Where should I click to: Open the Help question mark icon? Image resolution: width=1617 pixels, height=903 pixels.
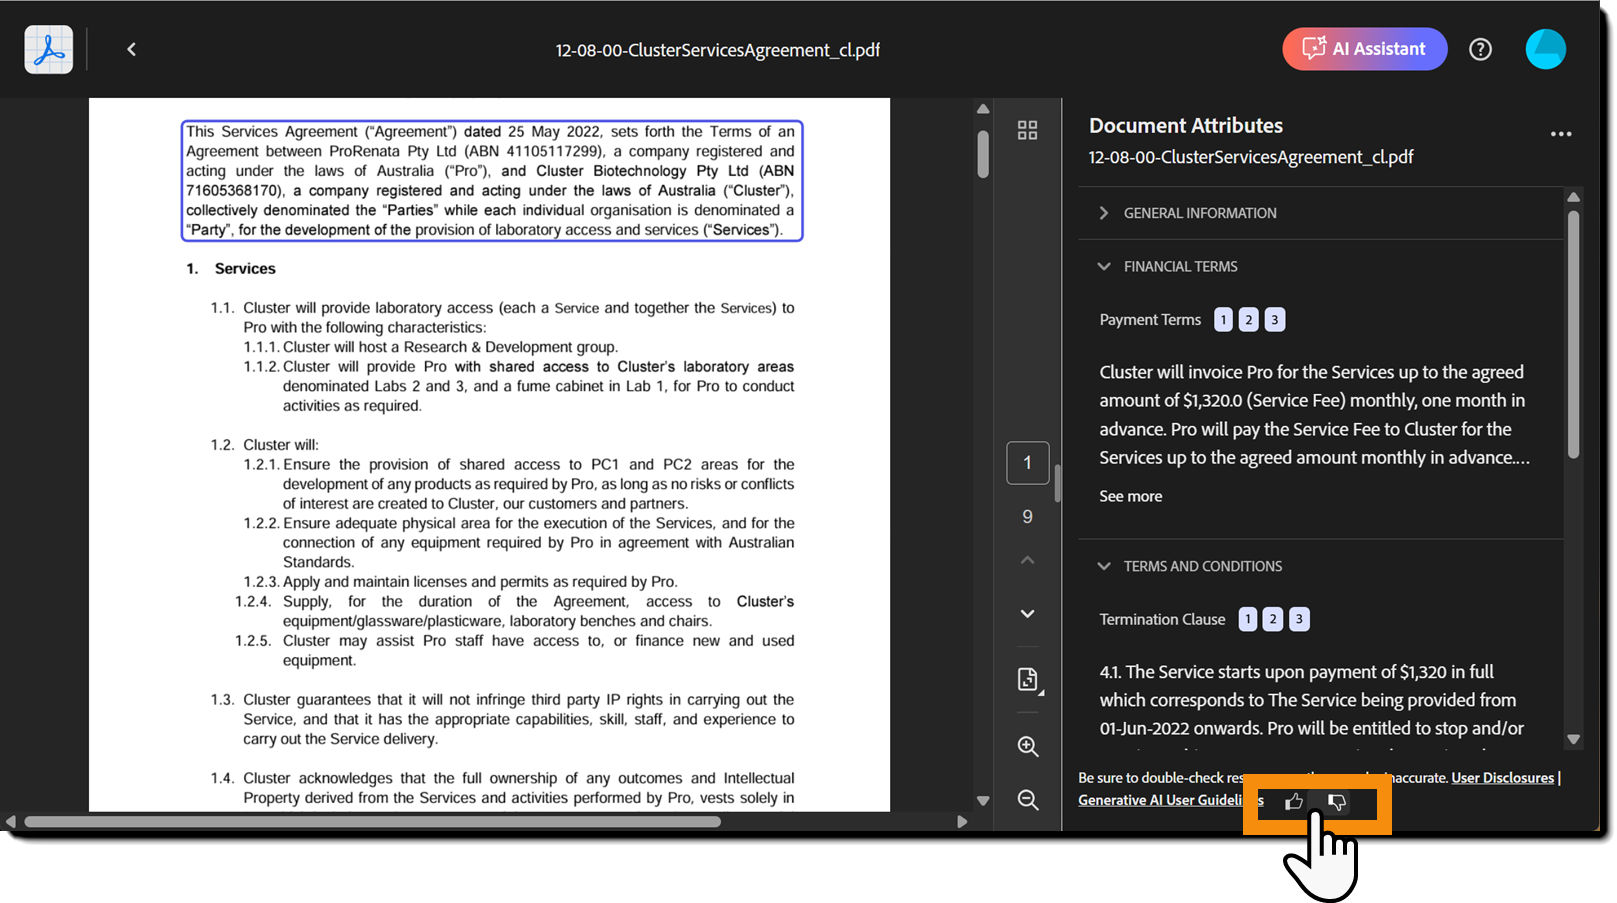click(1480, 49)
